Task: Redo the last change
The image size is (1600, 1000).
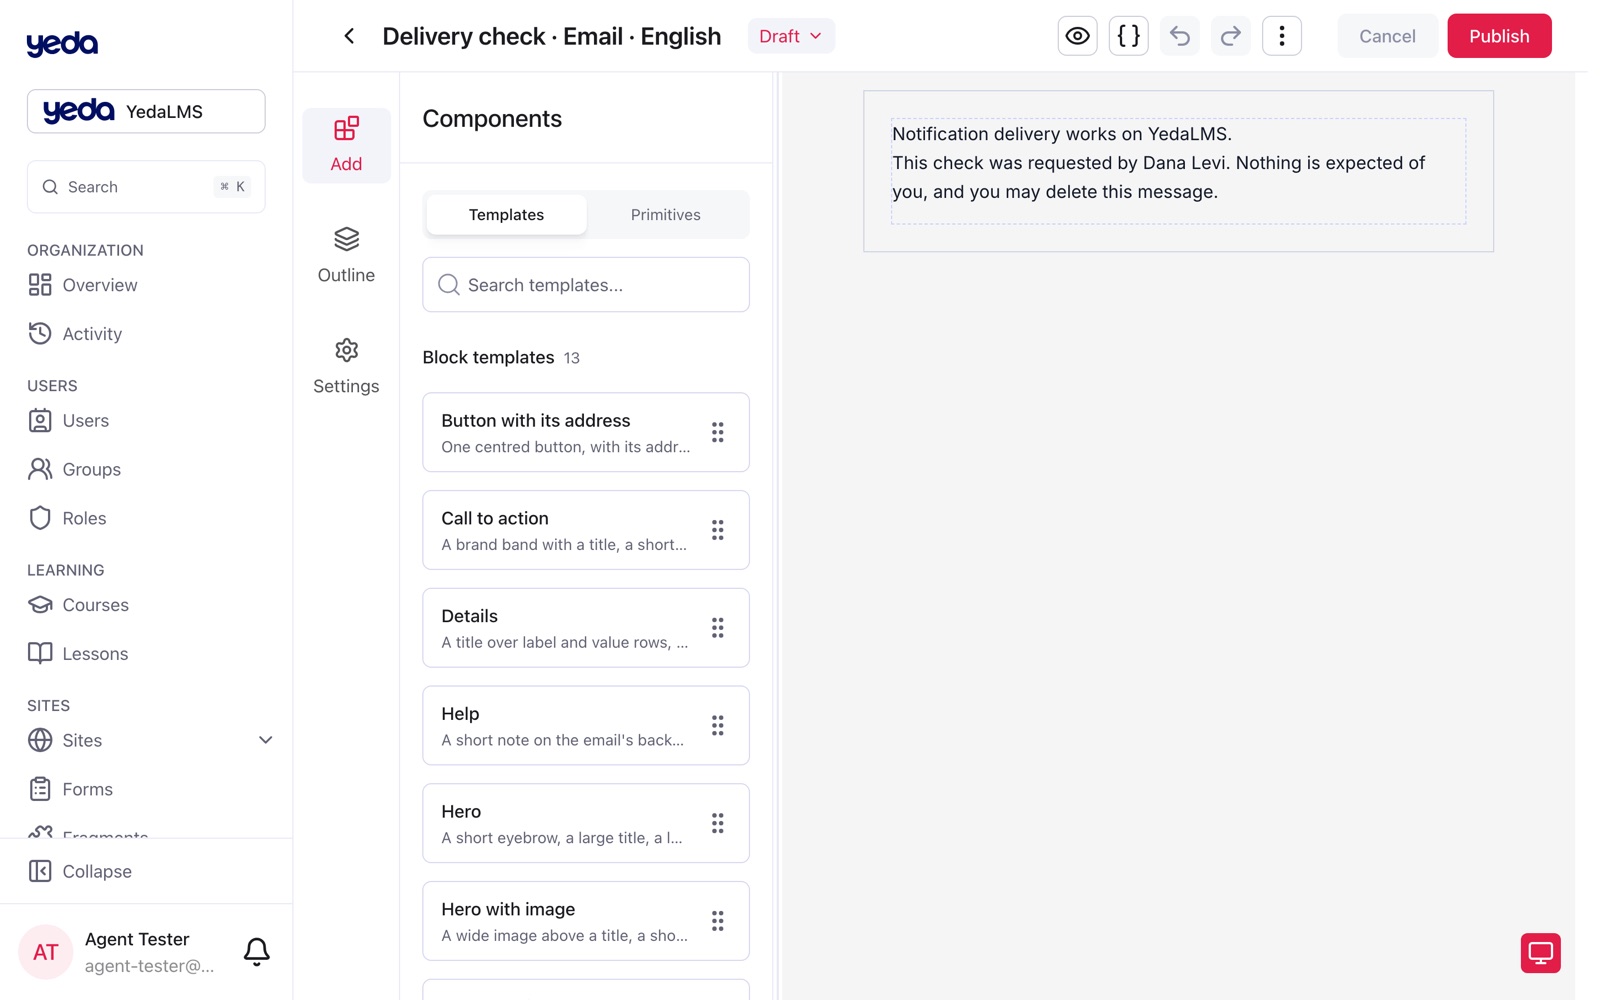Action: pyautogui.click(x=1231, y=36)
